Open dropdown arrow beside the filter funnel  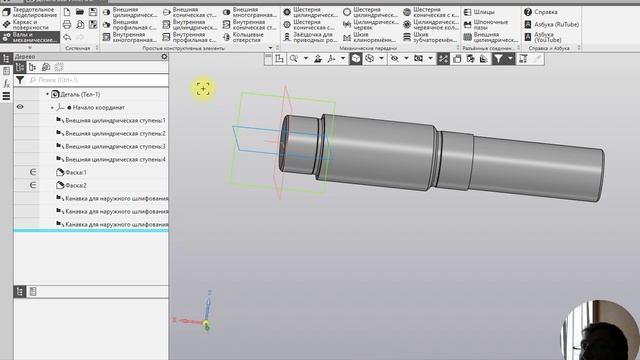510,59
